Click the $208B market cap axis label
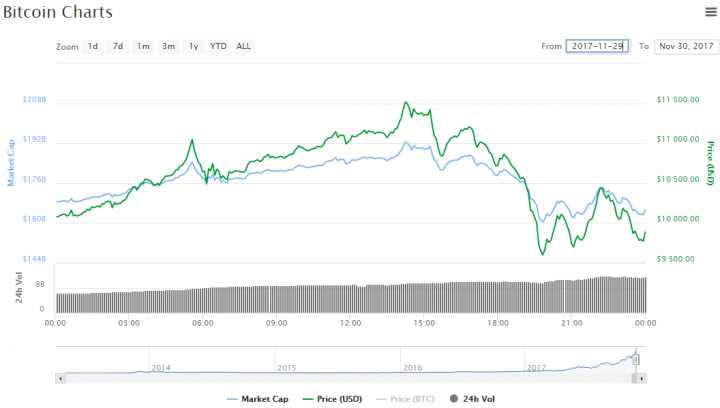The image size is (720, 408). 34,99
